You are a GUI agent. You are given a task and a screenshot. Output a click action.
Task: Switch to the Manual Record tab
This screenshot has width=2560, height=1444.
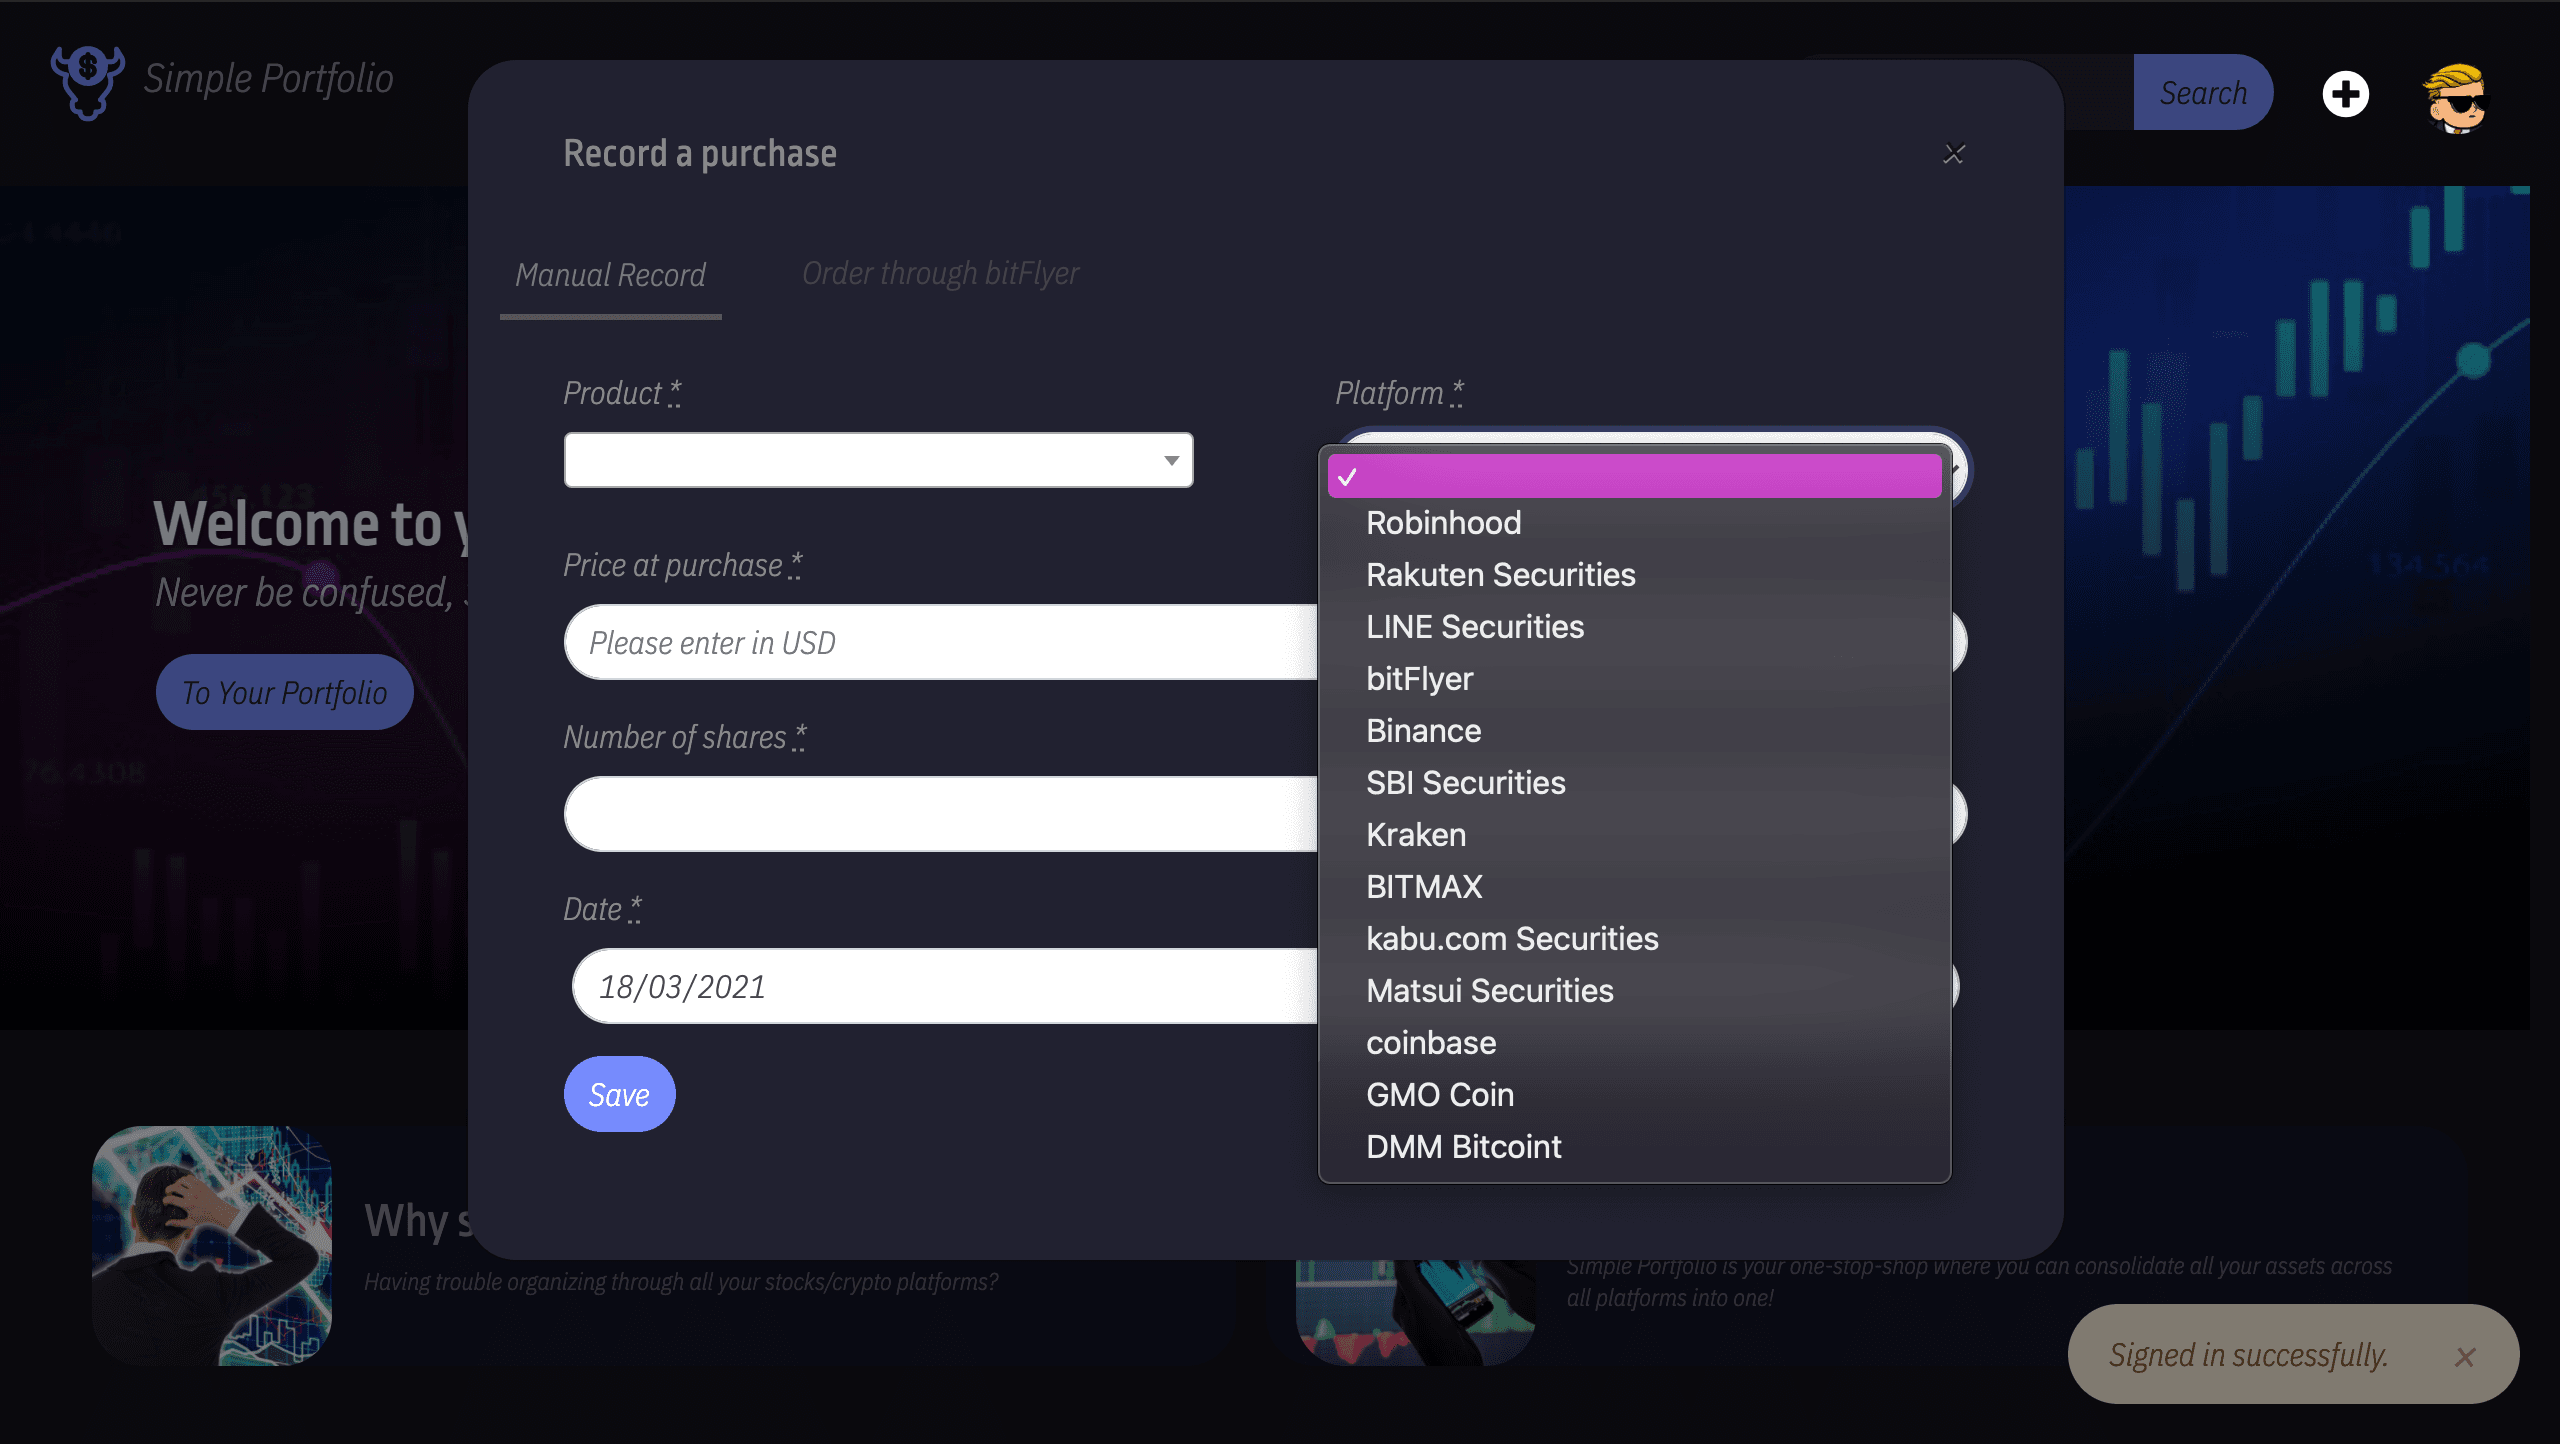(x=610, y=275)
